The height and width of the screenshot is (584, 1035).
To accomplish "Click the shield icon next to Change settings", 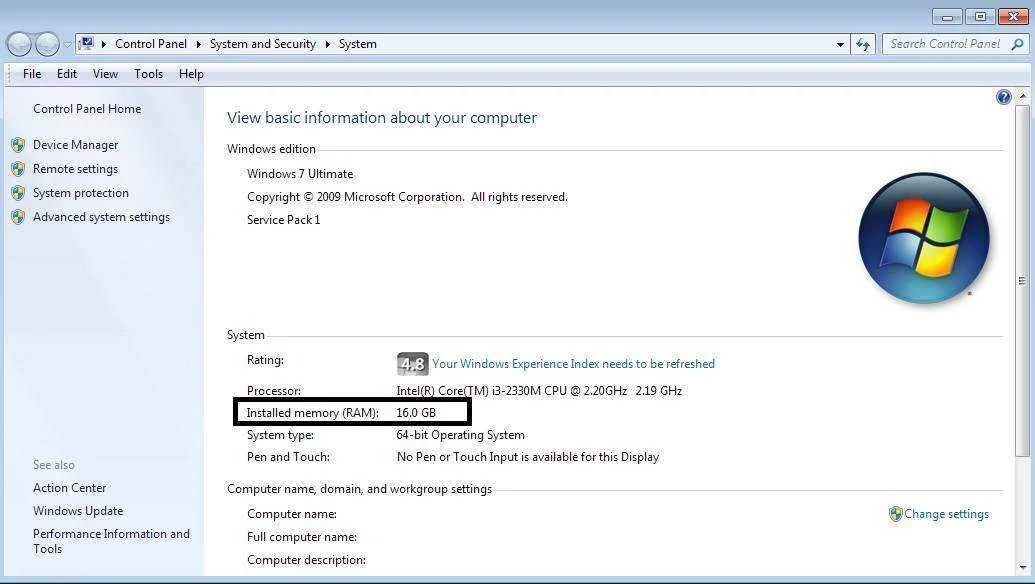I will coord(895,514).
